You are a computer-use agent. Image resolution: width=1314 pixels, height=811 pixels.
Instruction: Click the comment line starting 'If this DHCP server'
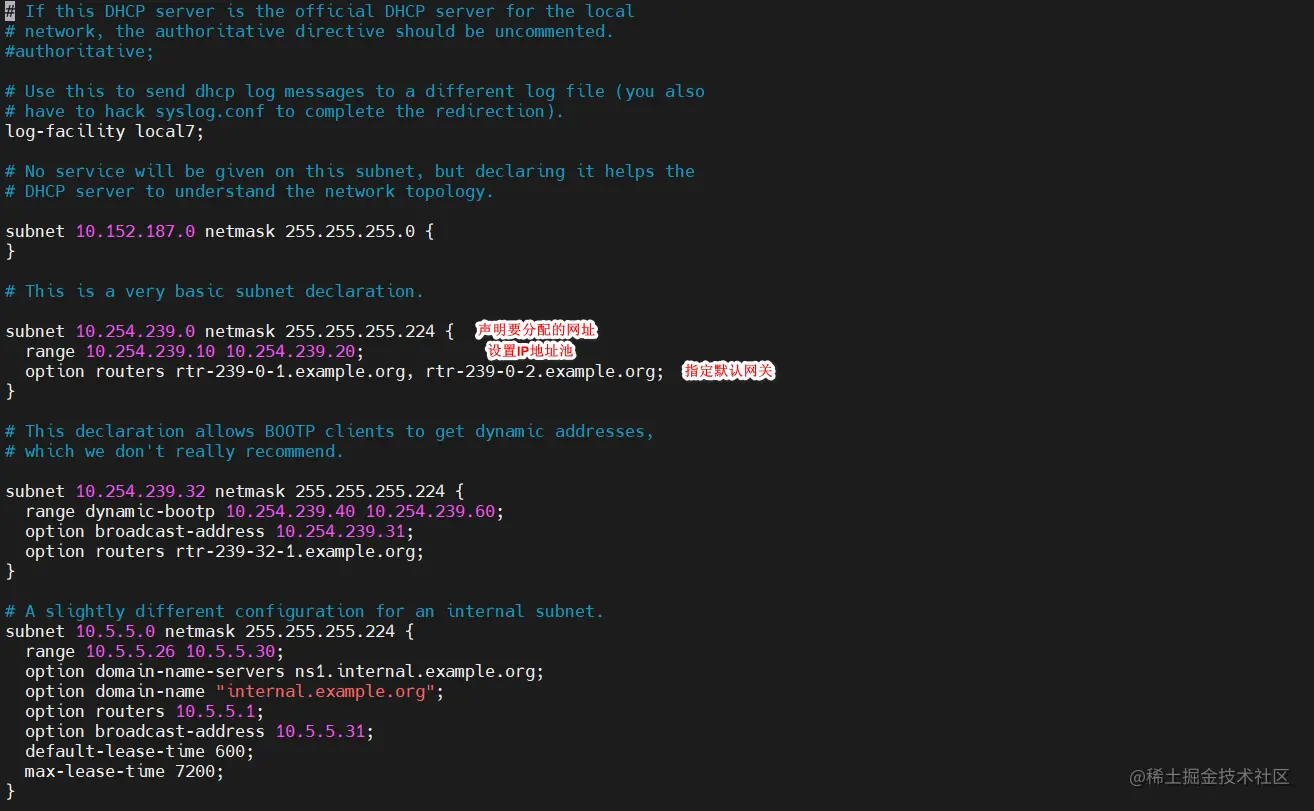tap(320, 11)
